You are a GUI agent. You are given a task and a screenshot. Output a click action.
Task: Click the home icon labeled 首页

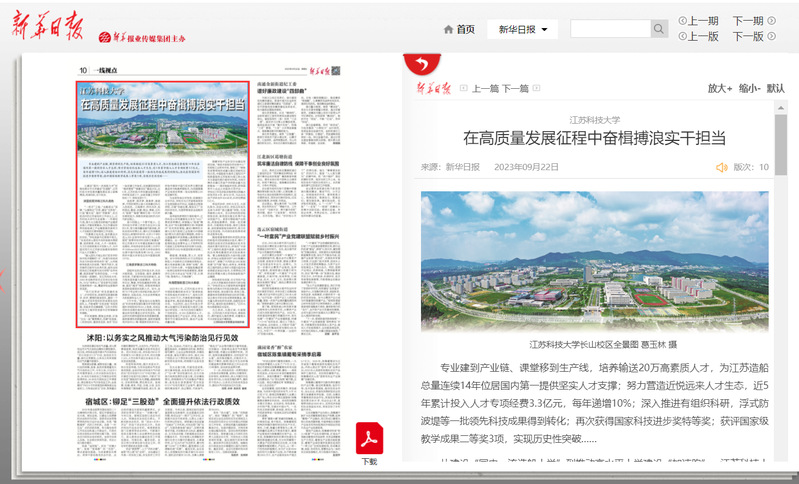458,30
